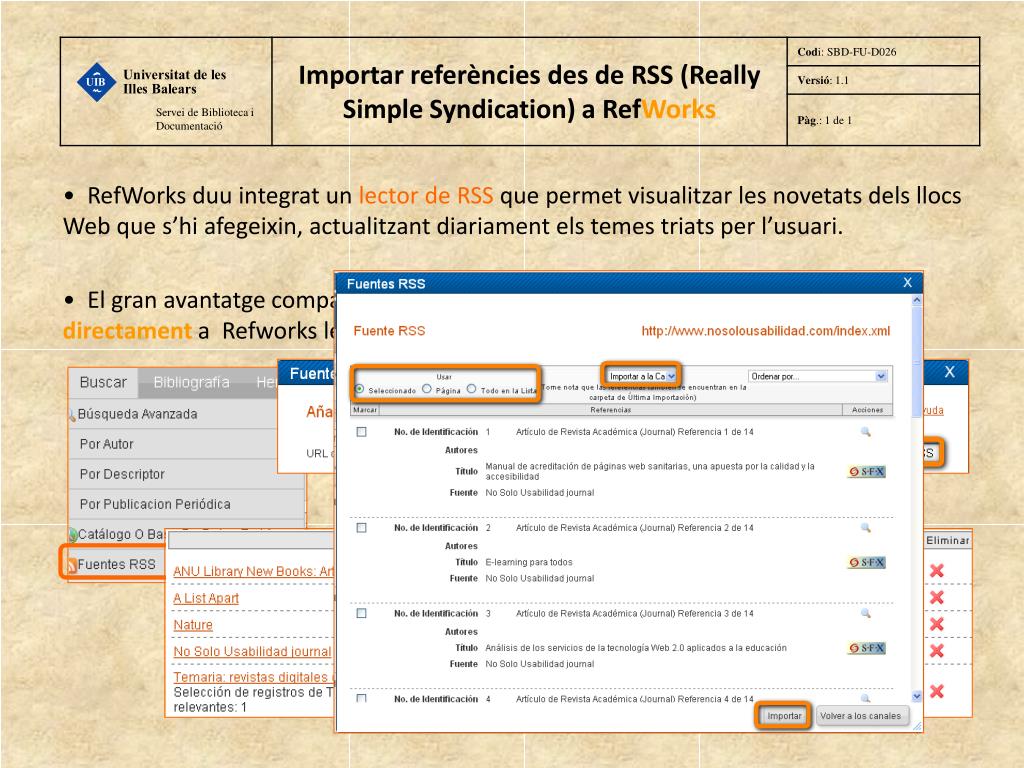
Task: Click the Fuentes RSS feed icon in menu
Action: (x=72, y=565)
